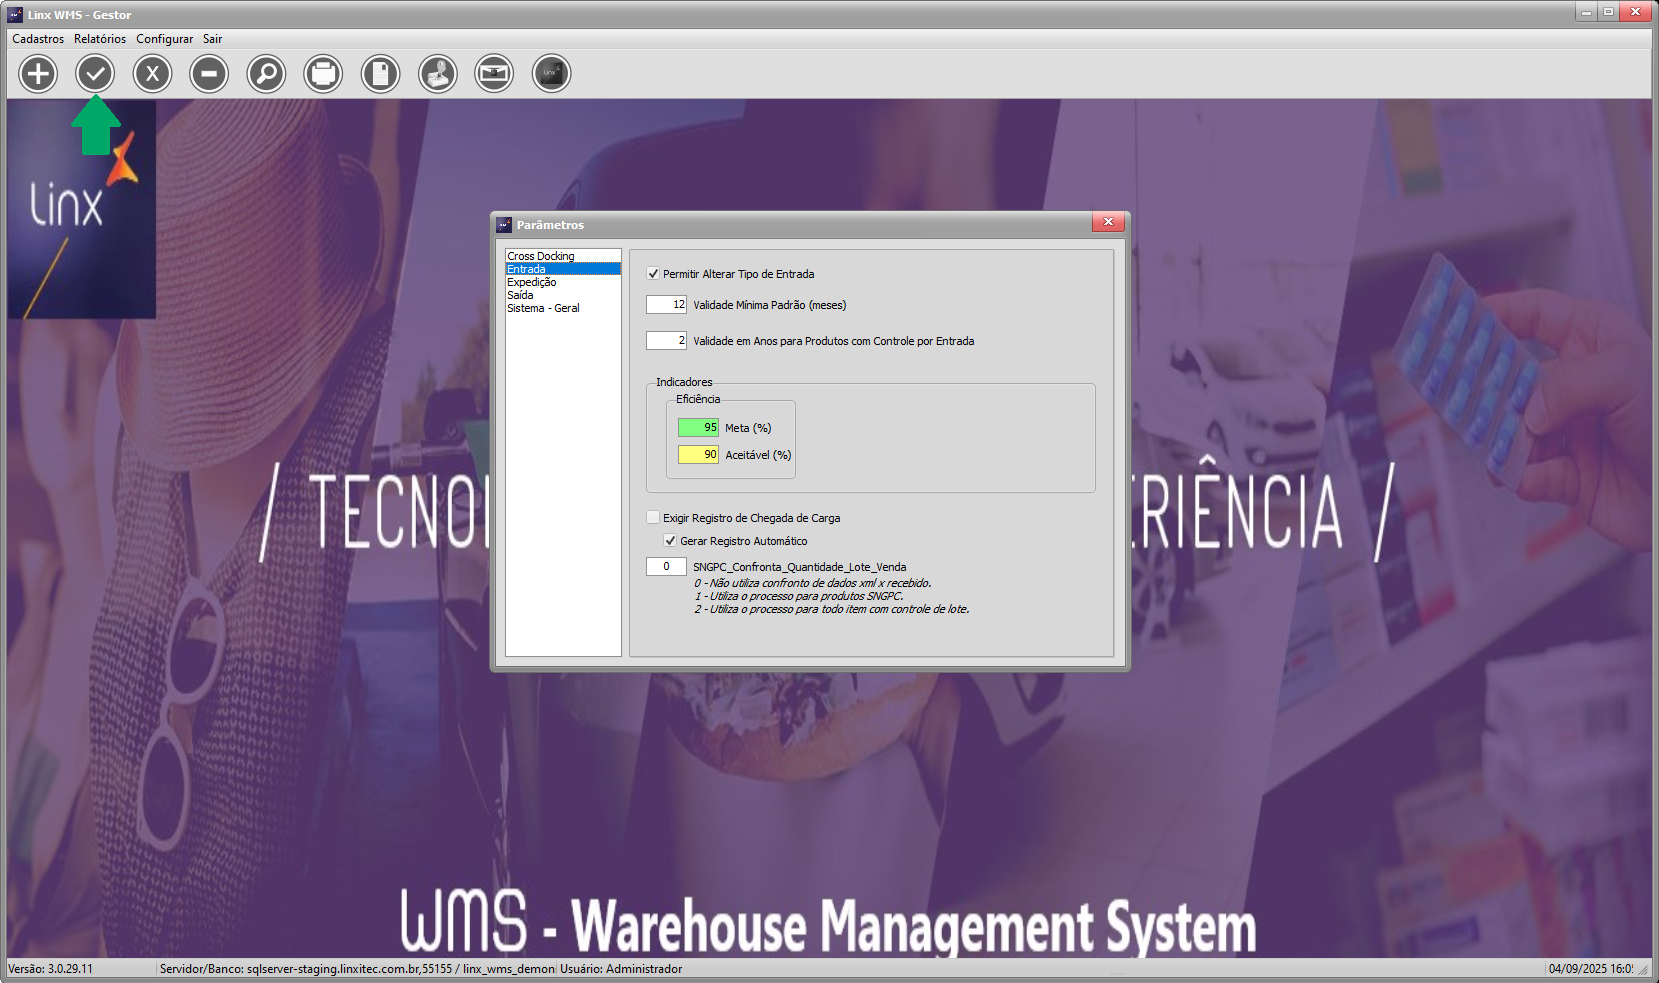1659x983 pixels.
Task: Click the envelope toolbar icon
Action: click(x=494, y=73)
